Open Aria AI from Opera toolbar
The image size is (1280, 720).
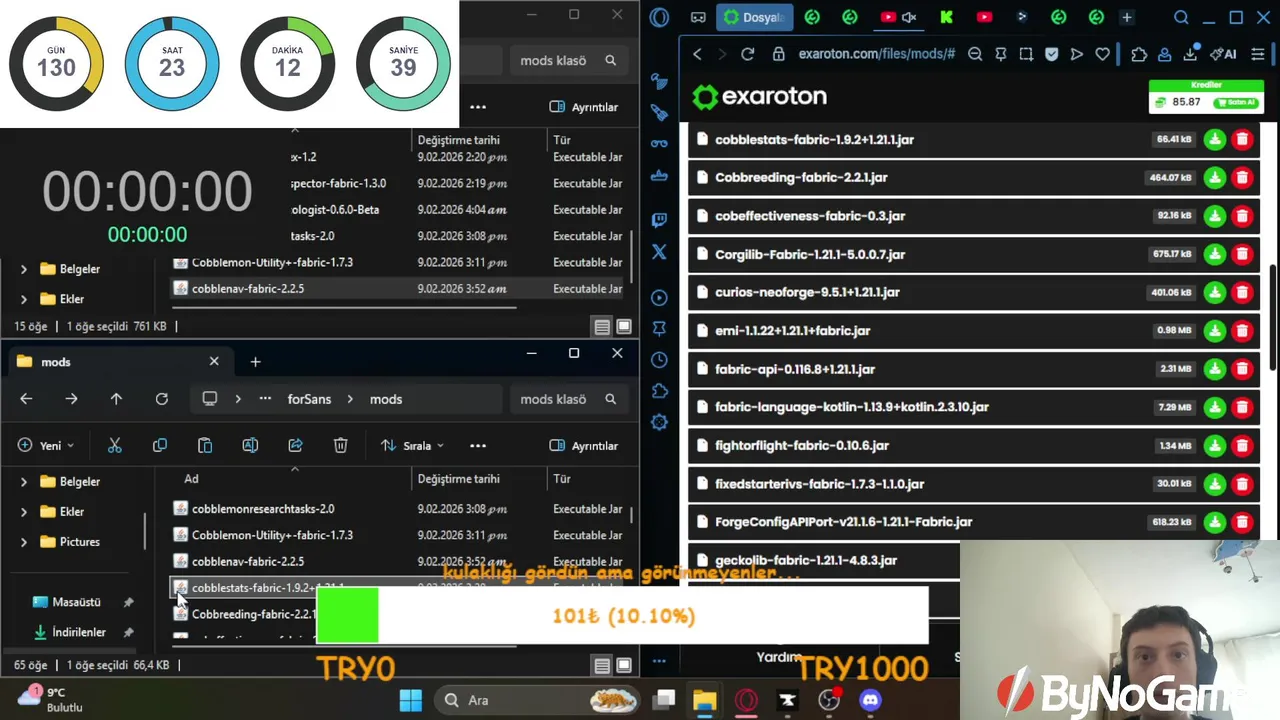click(1223, 54)
